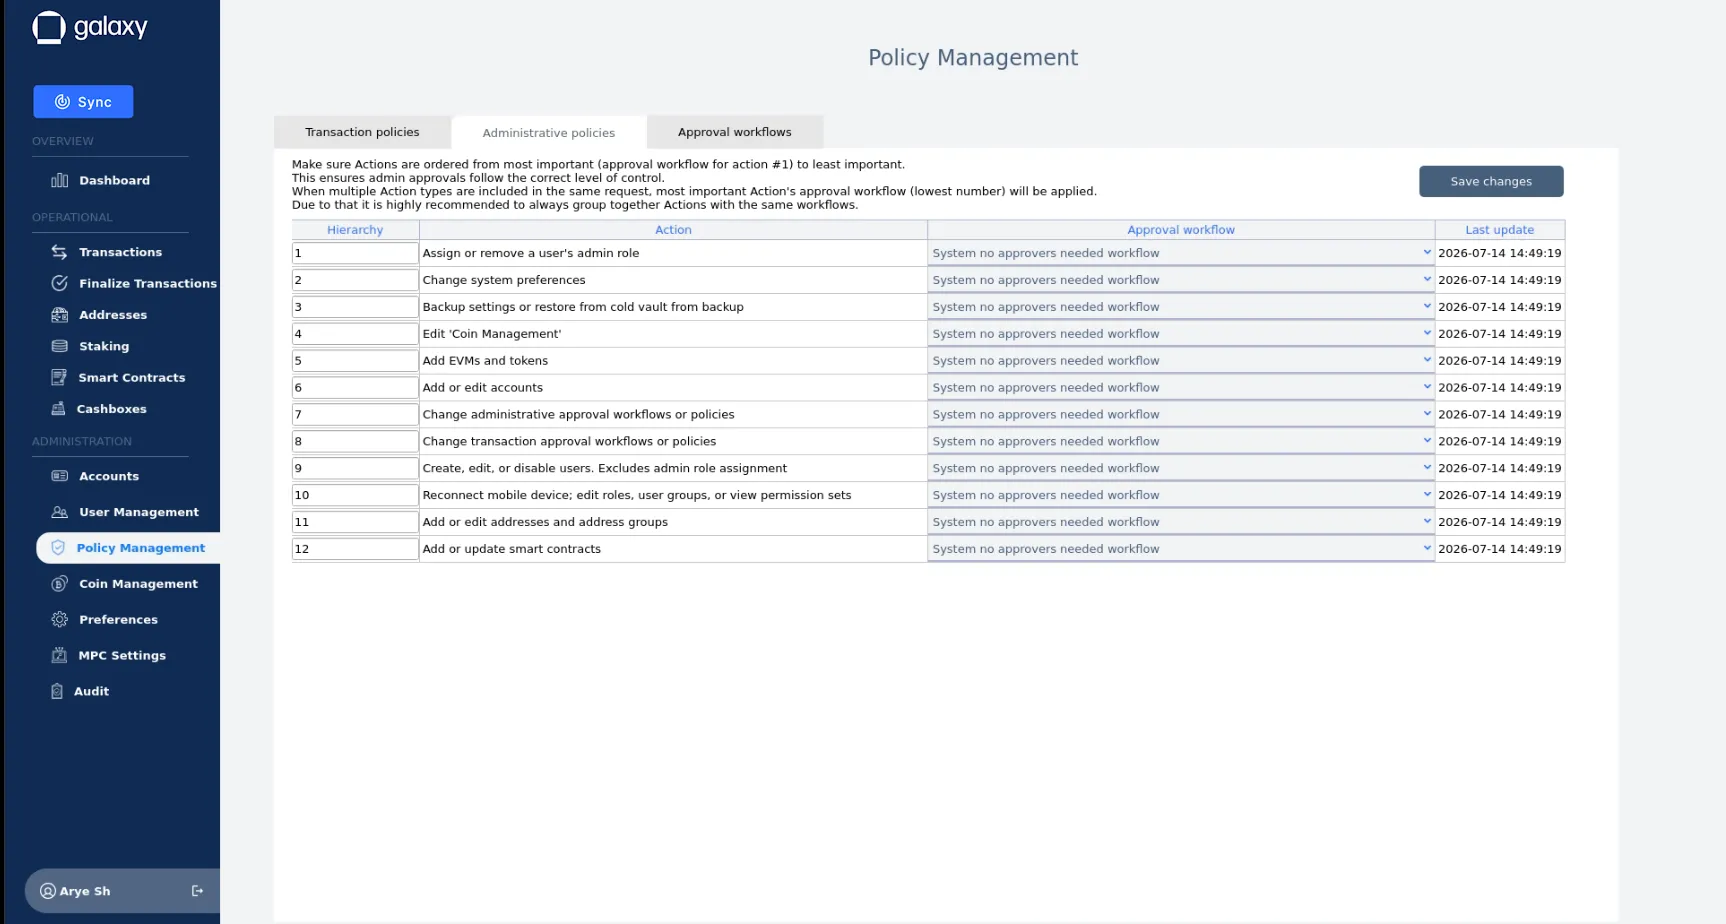Click the Transactions arrows icon
This screenshot has width=1726, height=924.
60,252
